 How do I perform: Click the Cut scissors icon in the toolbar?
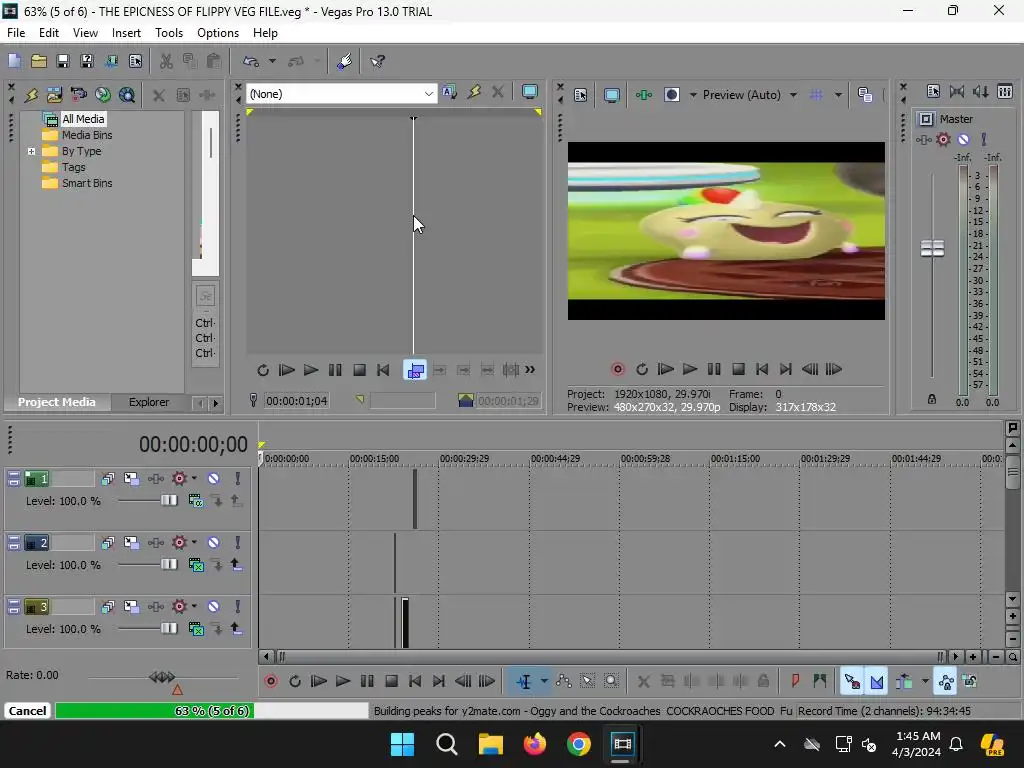167,61
